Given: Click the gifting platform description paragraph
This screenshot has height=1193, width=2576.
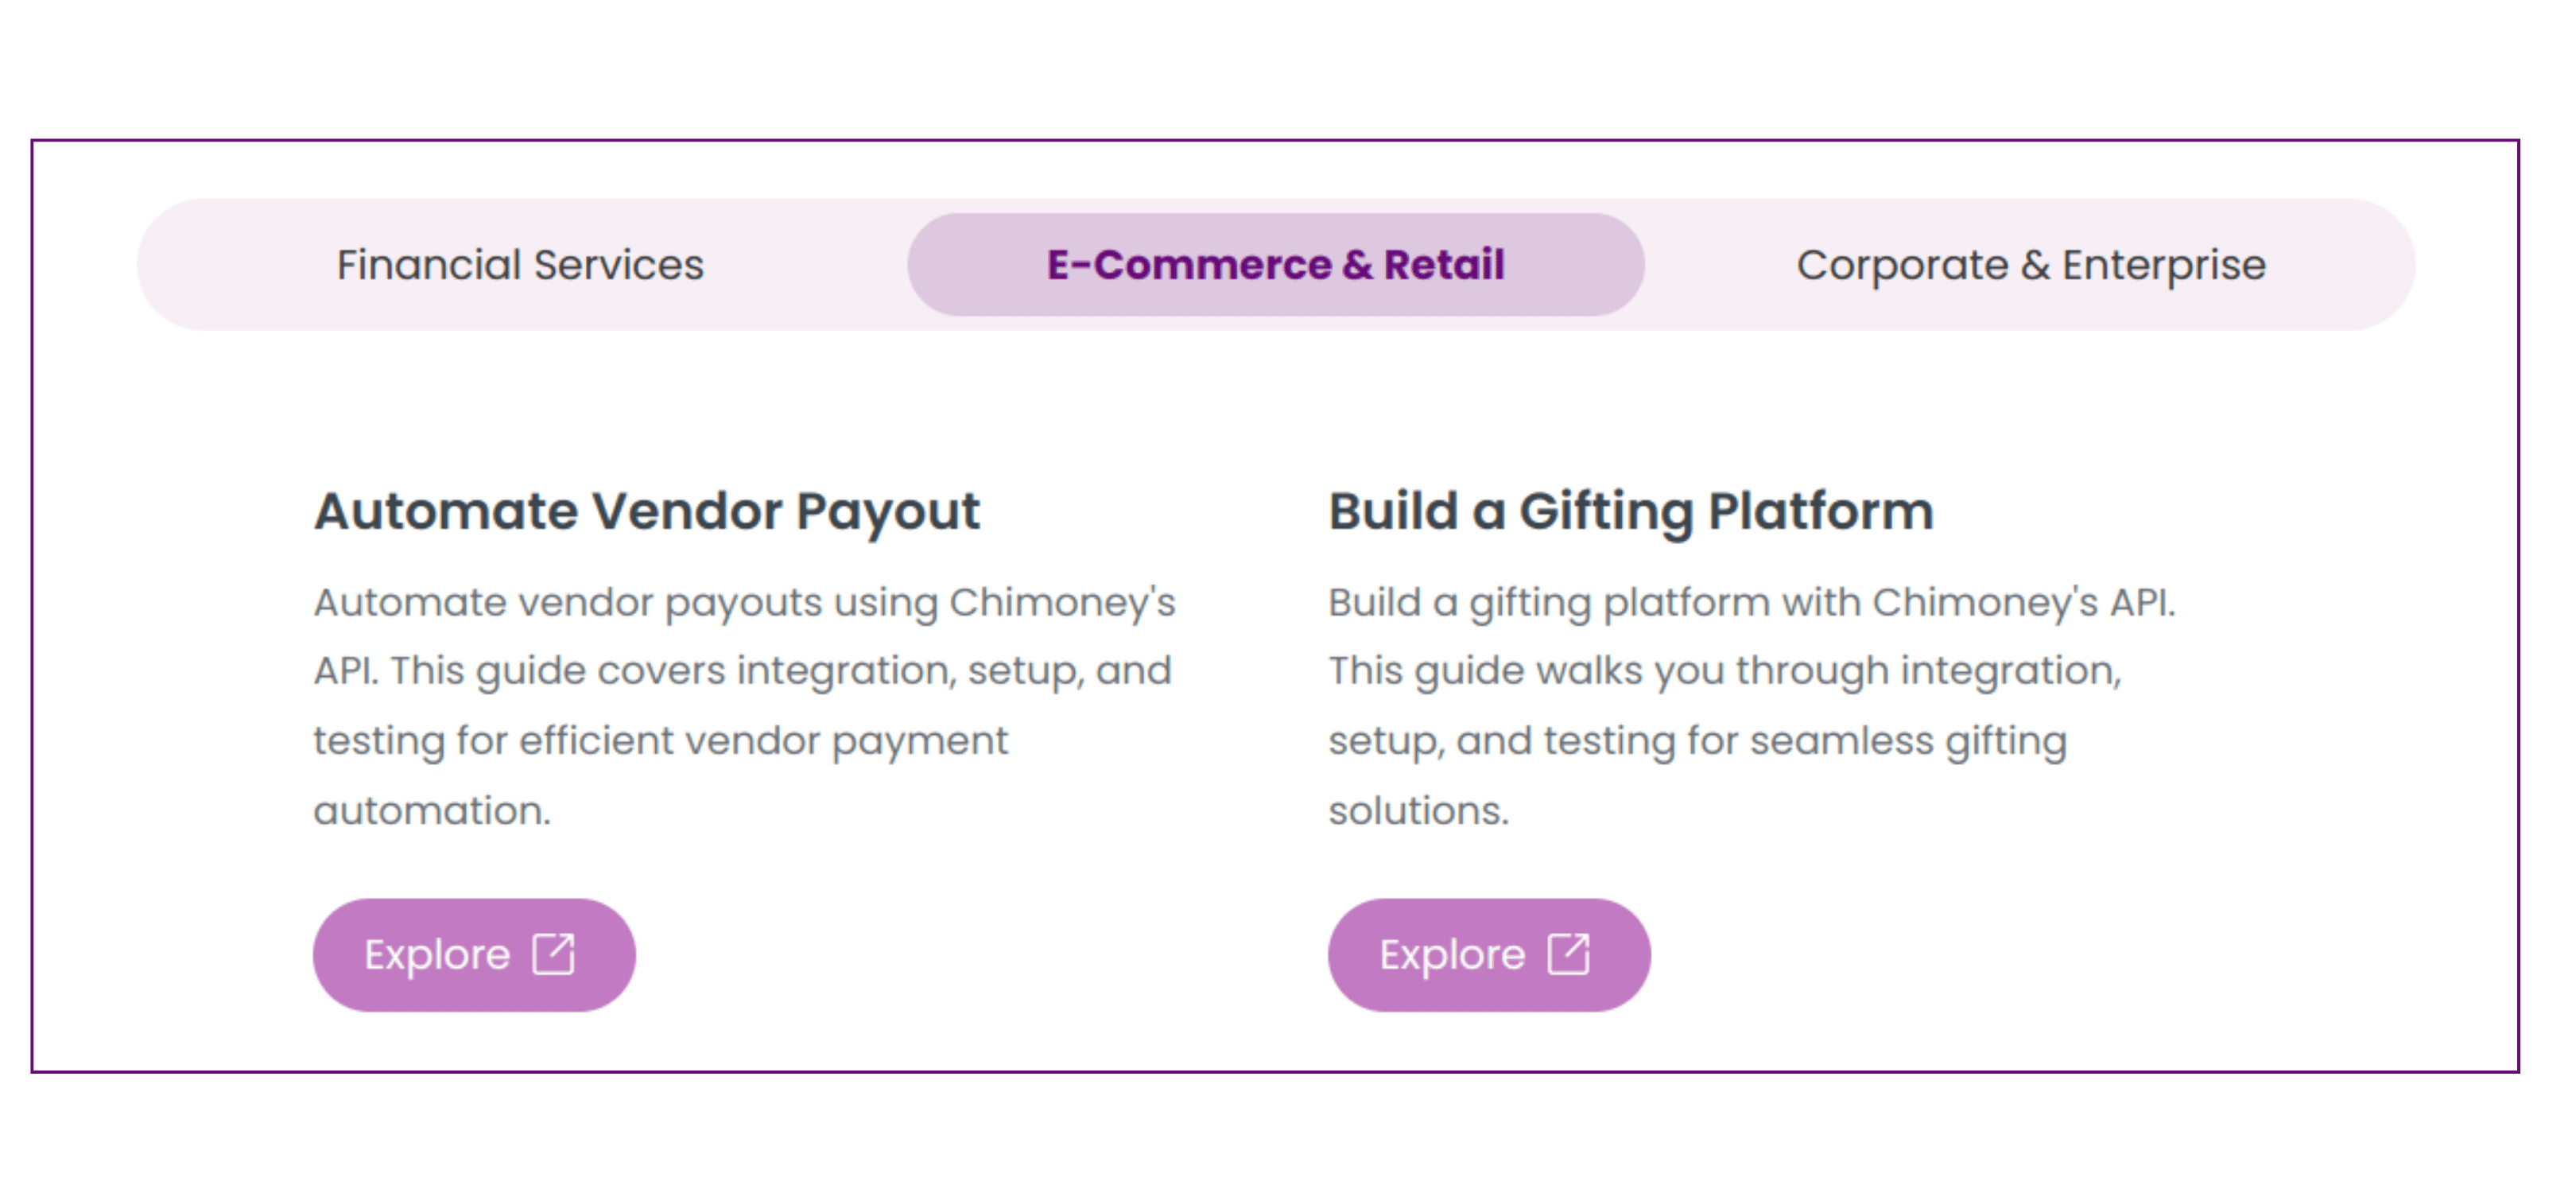Looking at the screenshot, I should [x=1752, y=706].
